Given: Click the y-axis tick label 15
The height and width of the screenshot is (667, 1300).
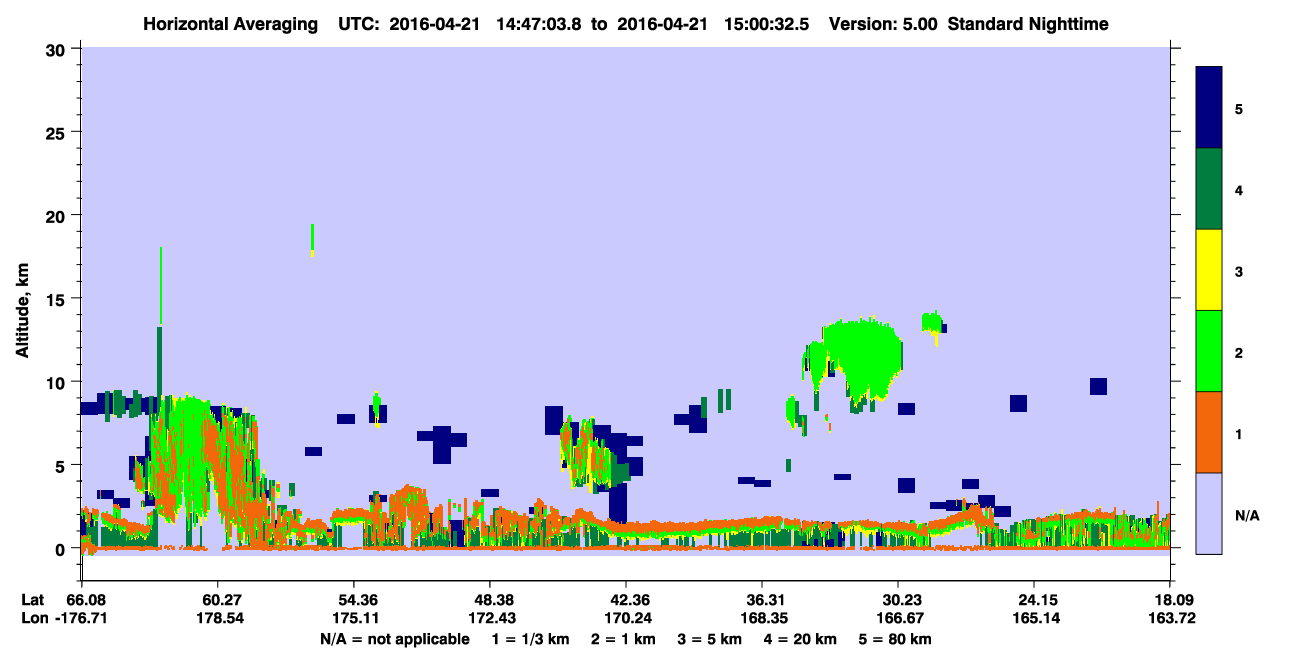Looking at the screenshot, I should point(58,299).
